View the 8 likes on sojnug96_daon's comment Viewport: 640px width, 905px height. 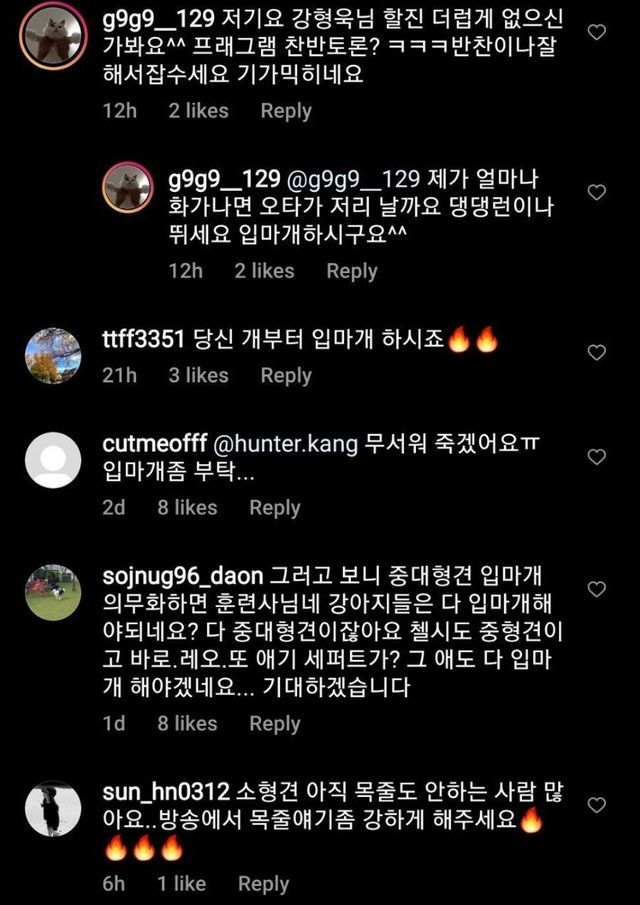click(188, 724)
